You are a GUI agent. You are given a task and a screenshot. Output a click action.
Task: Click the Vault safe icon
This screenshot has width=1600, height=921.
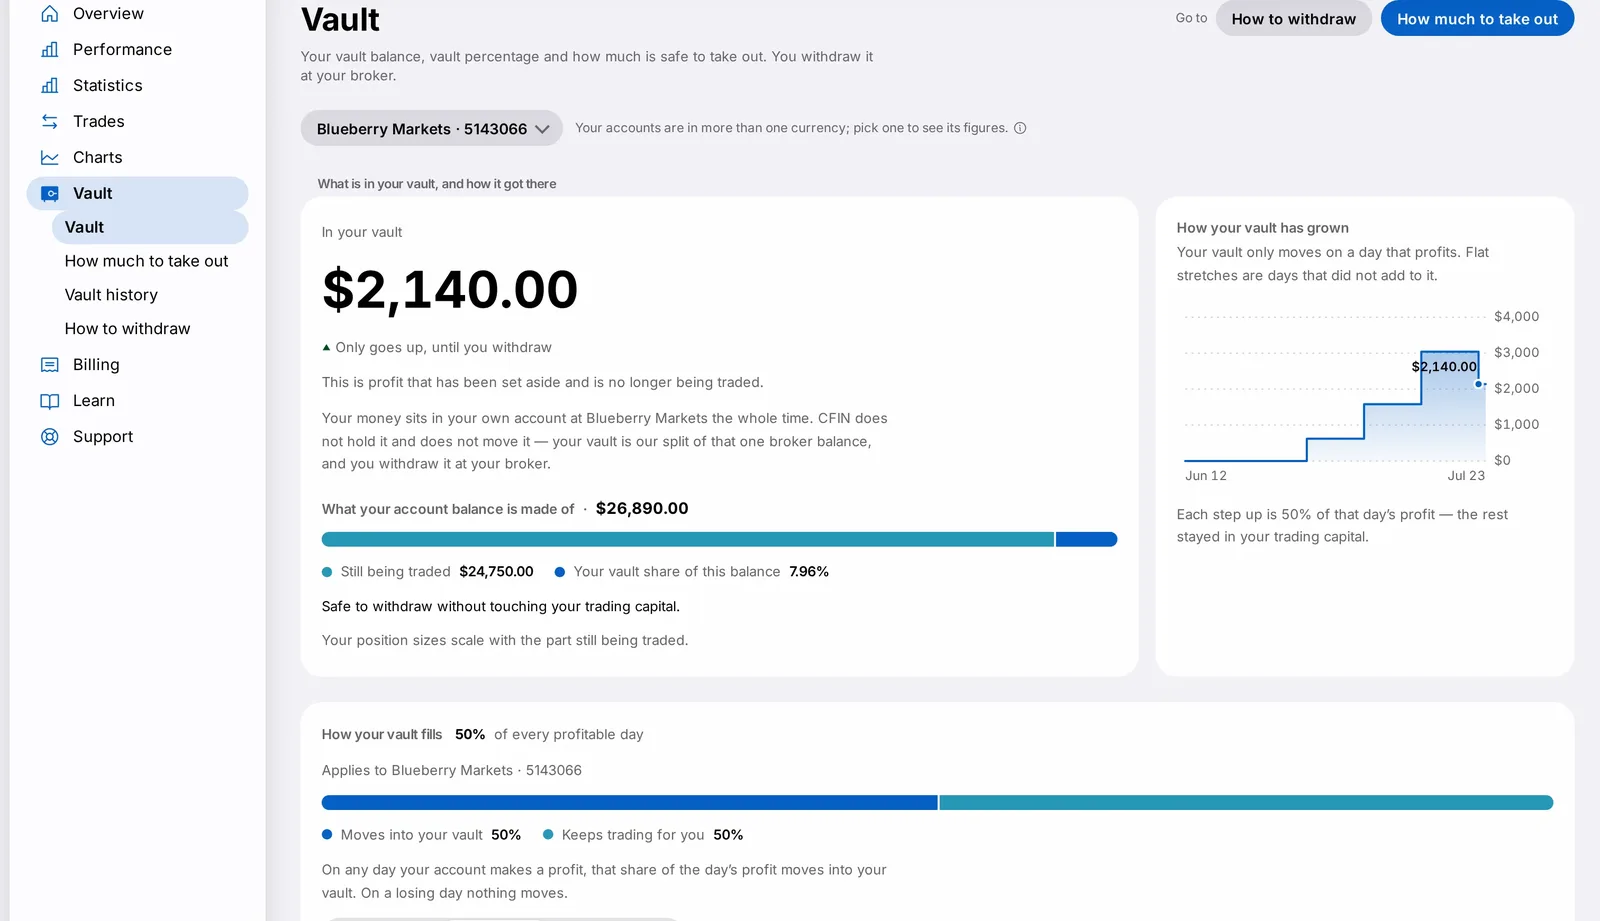point(49,194)
